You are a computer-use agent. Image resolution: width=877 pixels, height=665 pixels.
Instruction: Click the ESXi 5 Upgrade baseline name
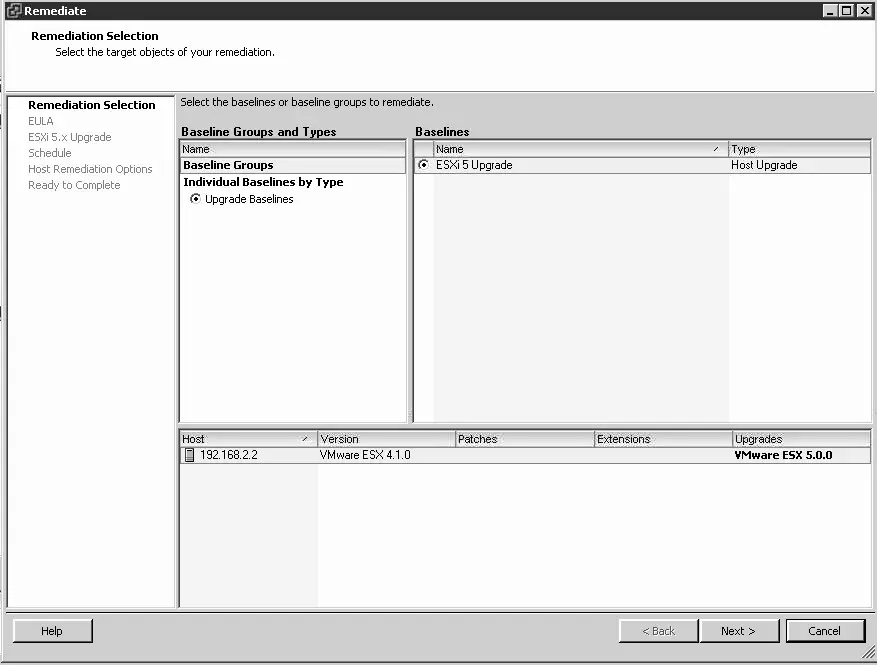[x=474, y=165]
